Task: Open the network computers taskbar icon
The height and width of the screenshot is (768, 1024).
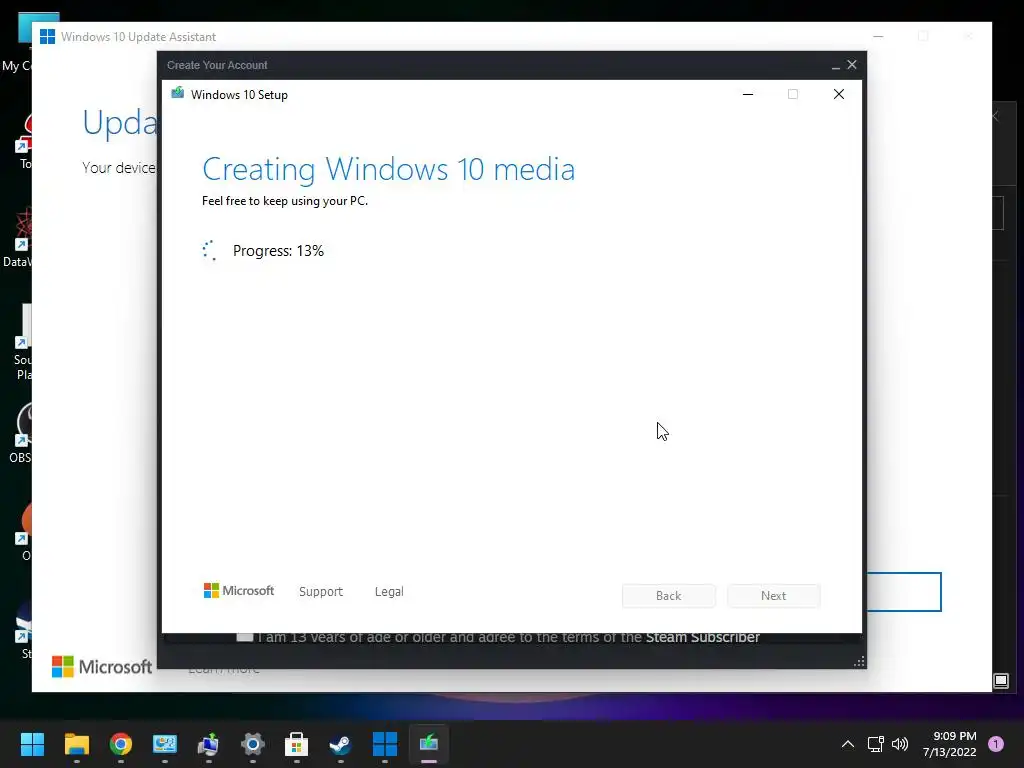Action: pyautogui.click(x=208, y=743)
